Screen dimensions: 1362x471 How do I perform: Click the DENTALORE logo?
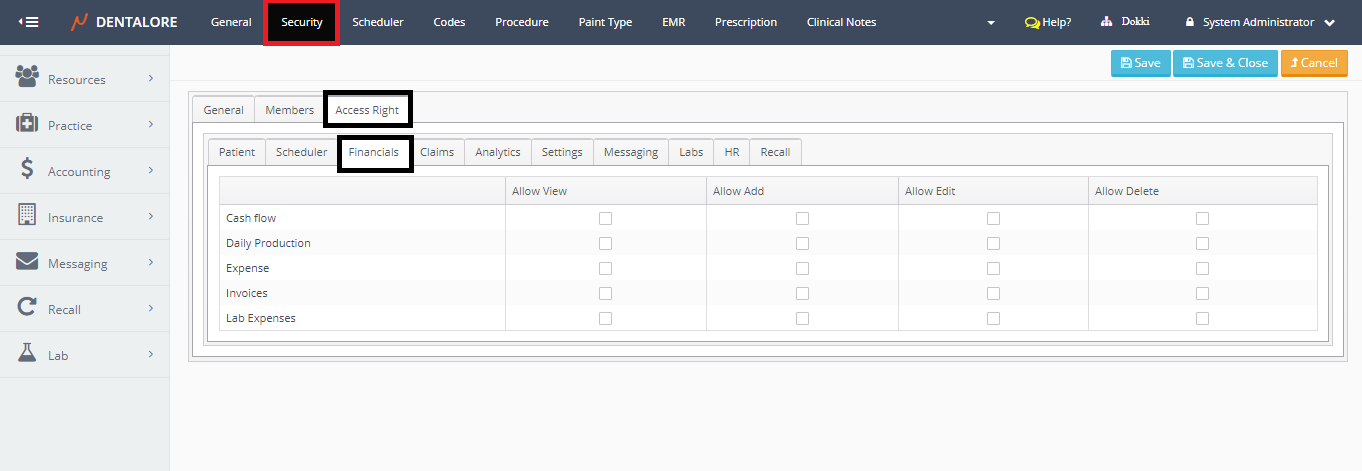click(x=124, y=22)
